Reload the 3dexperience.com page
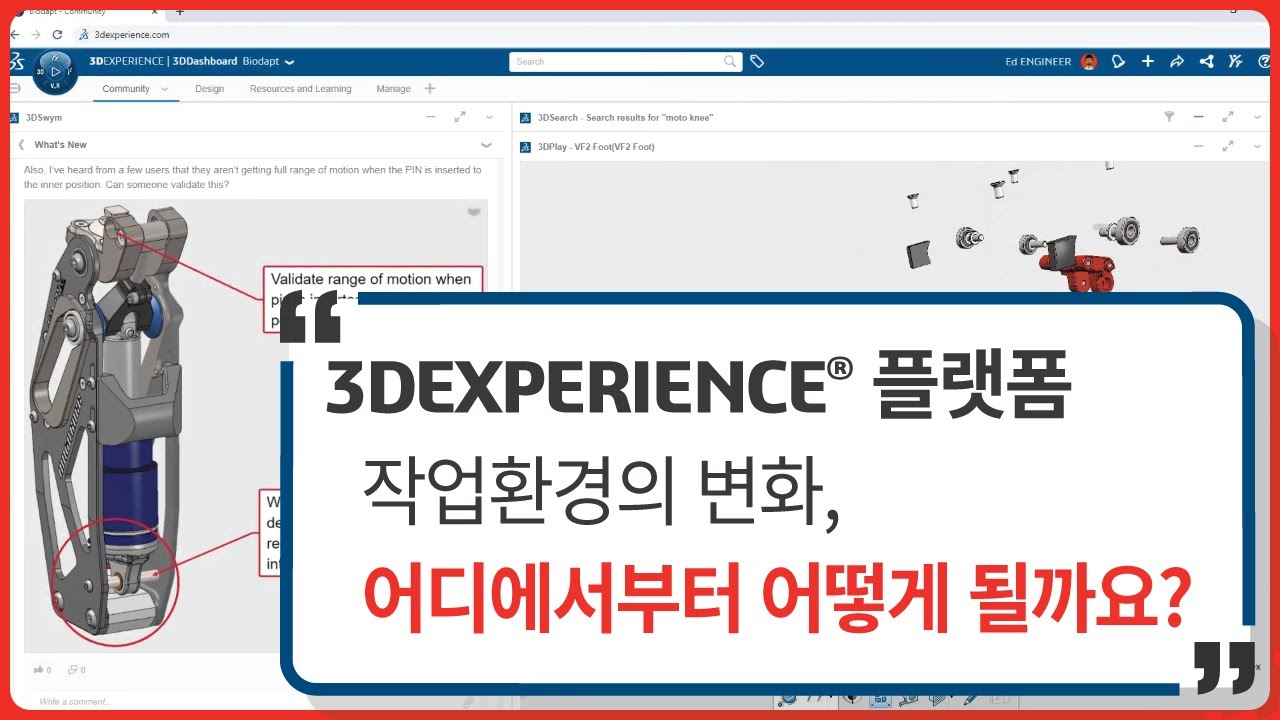The height and width of the screenshot is (720, 1280). click(x=57, y=34)
